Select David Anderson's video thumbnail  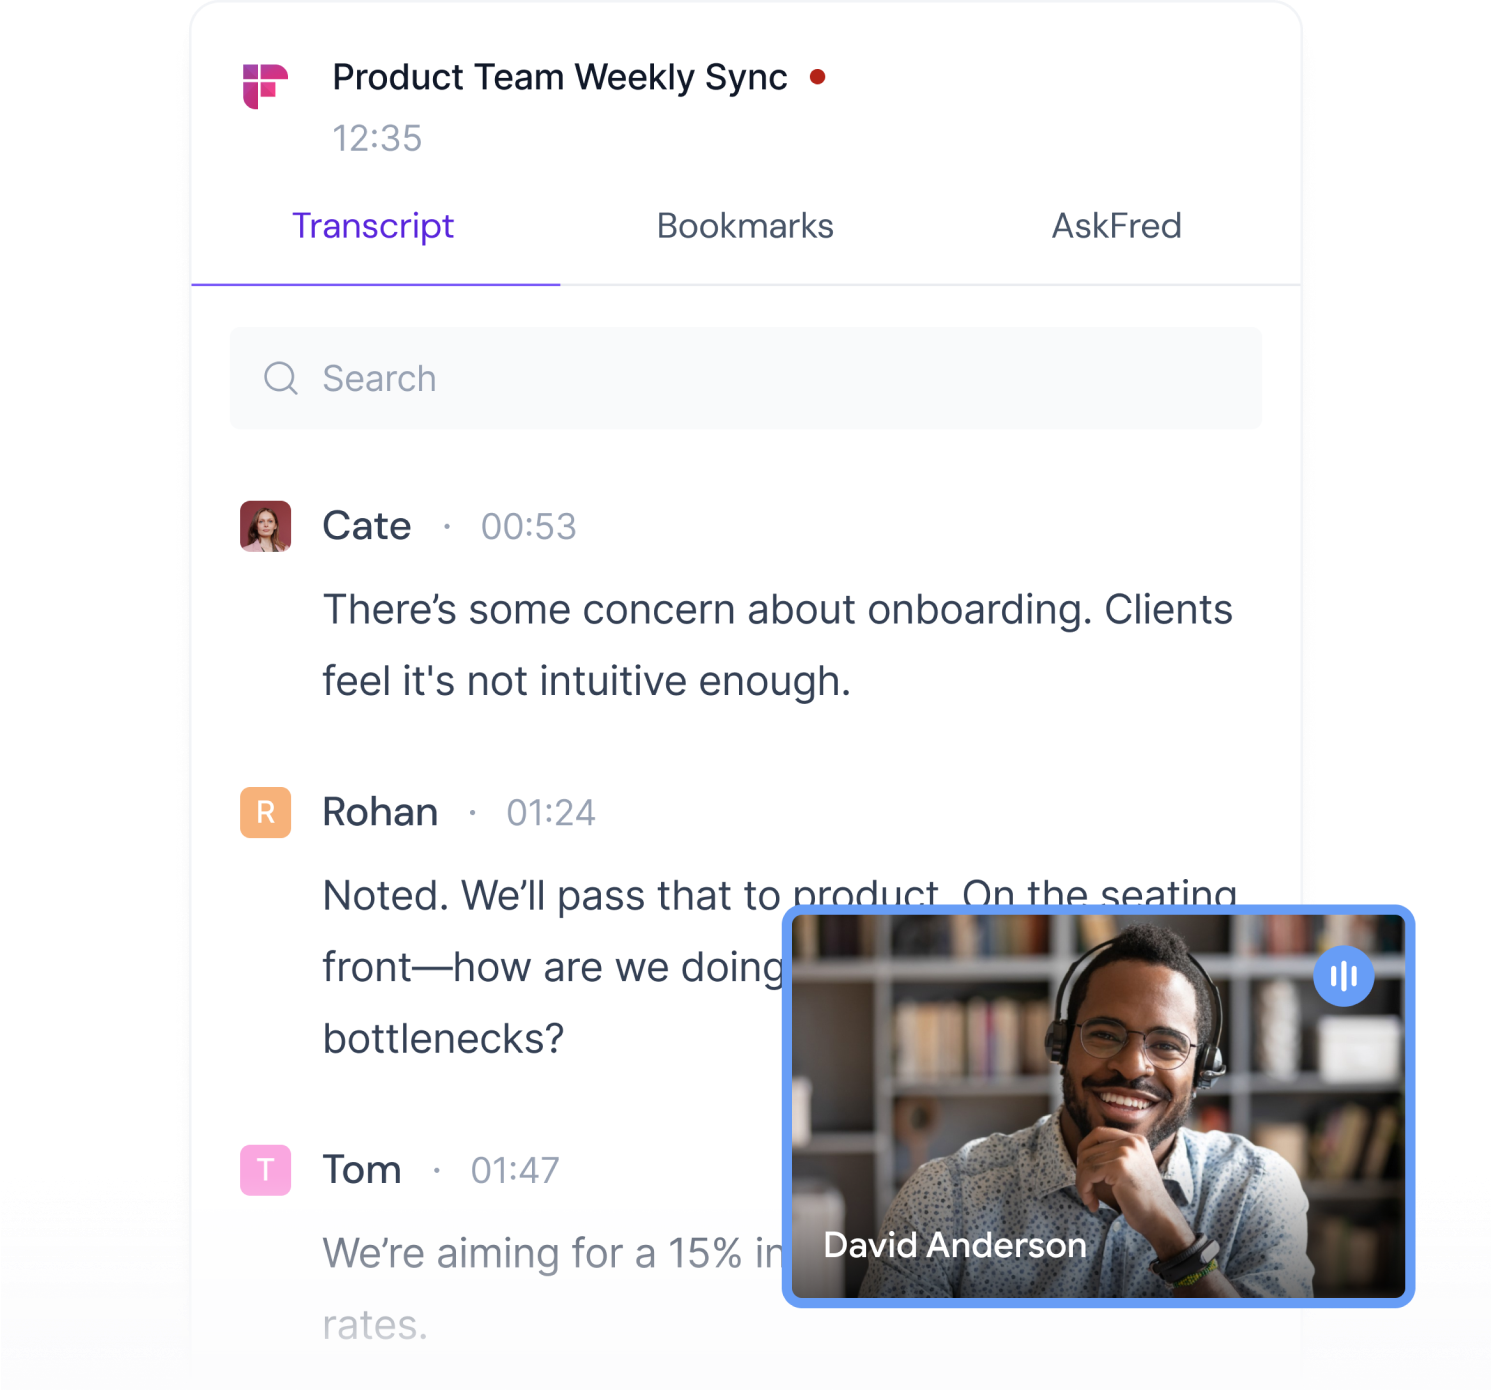click(x=1098, y=1106)
